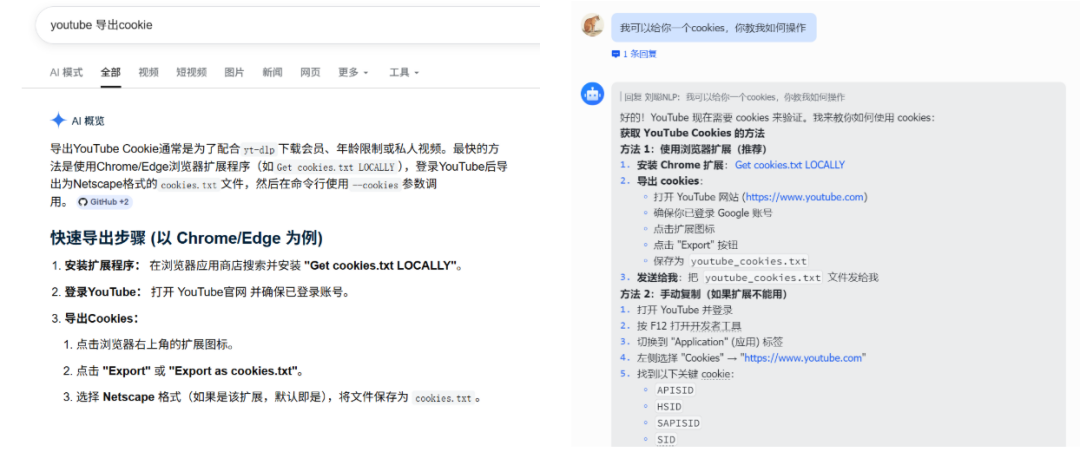
Task: Open the 短视频 search tab
Action: (191, 72)
